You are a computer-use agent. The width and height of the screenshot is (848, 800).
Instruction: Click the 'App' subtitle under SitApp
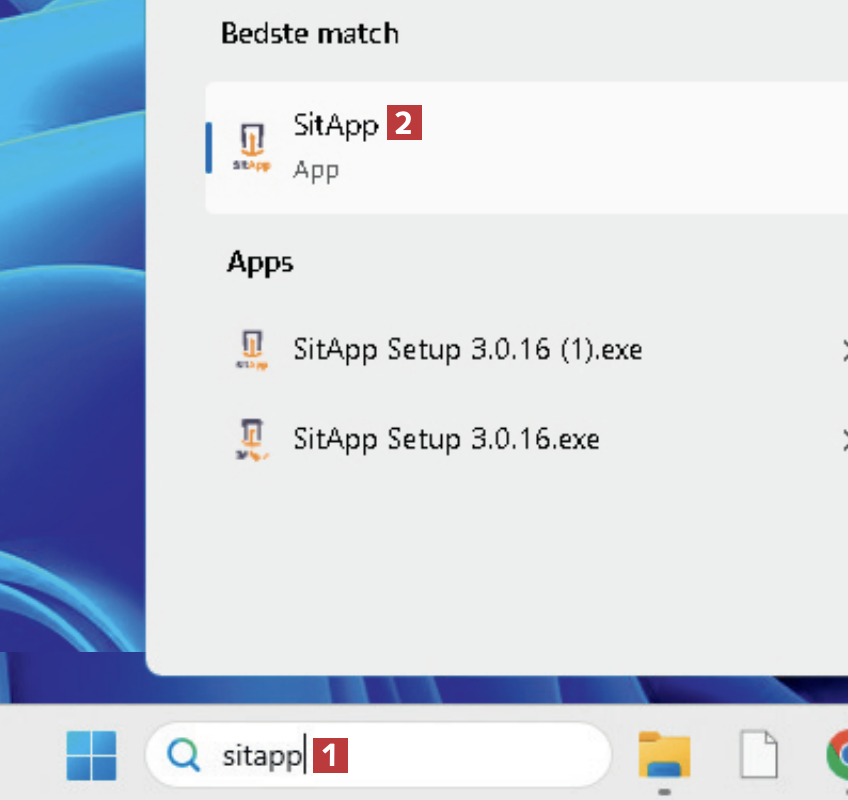pos(316,170)
